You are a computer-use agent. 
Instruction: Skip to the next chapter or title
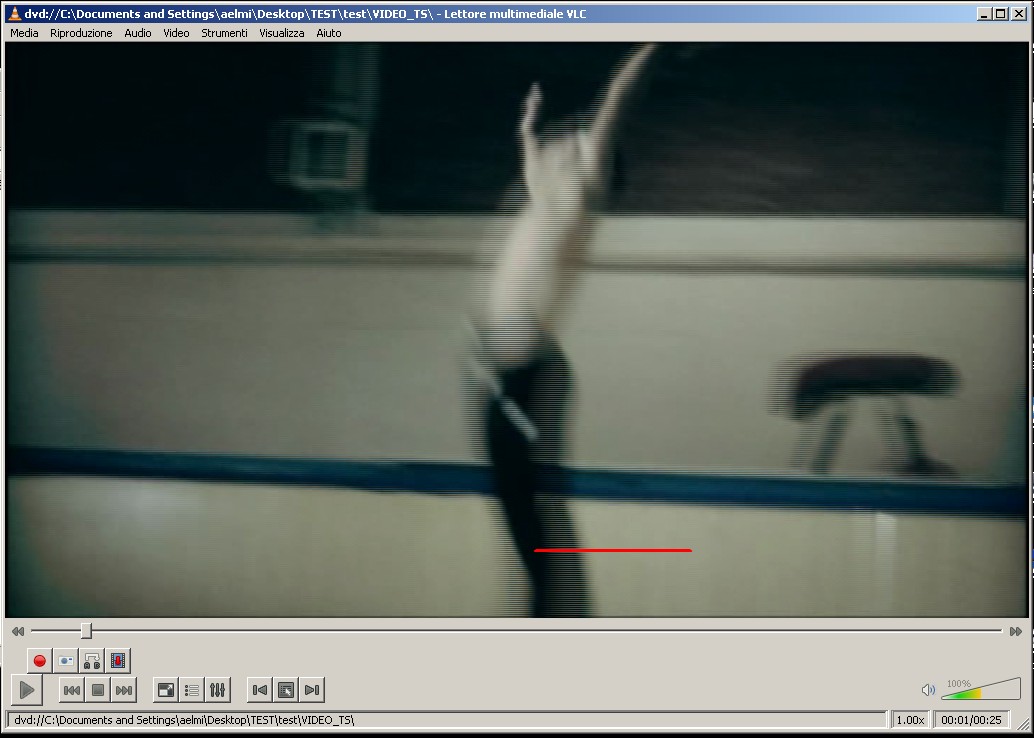(124, 691)
